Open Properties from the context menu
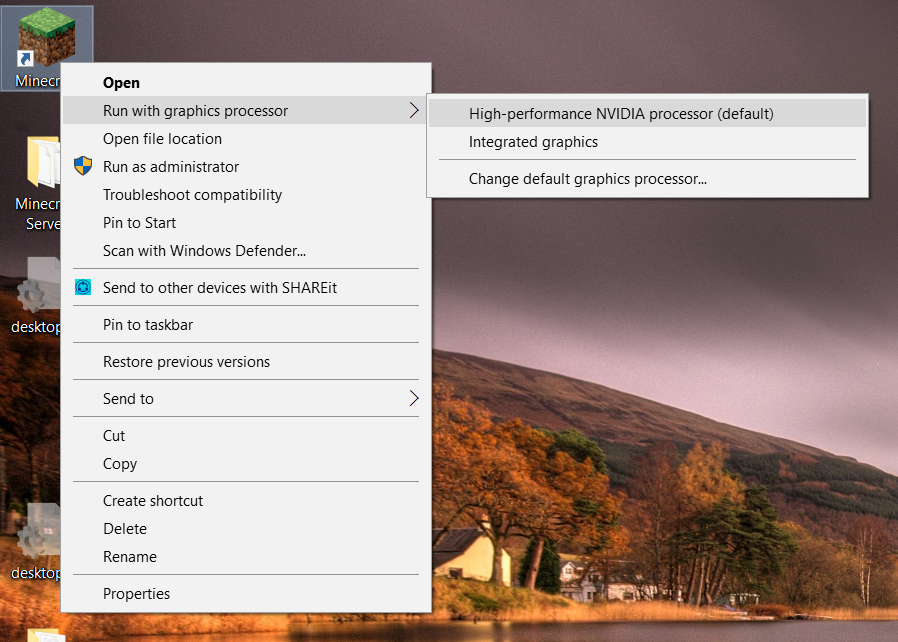The height and width of the screenshot is (642, 898). pyautogui.click(x=246, y=594)
